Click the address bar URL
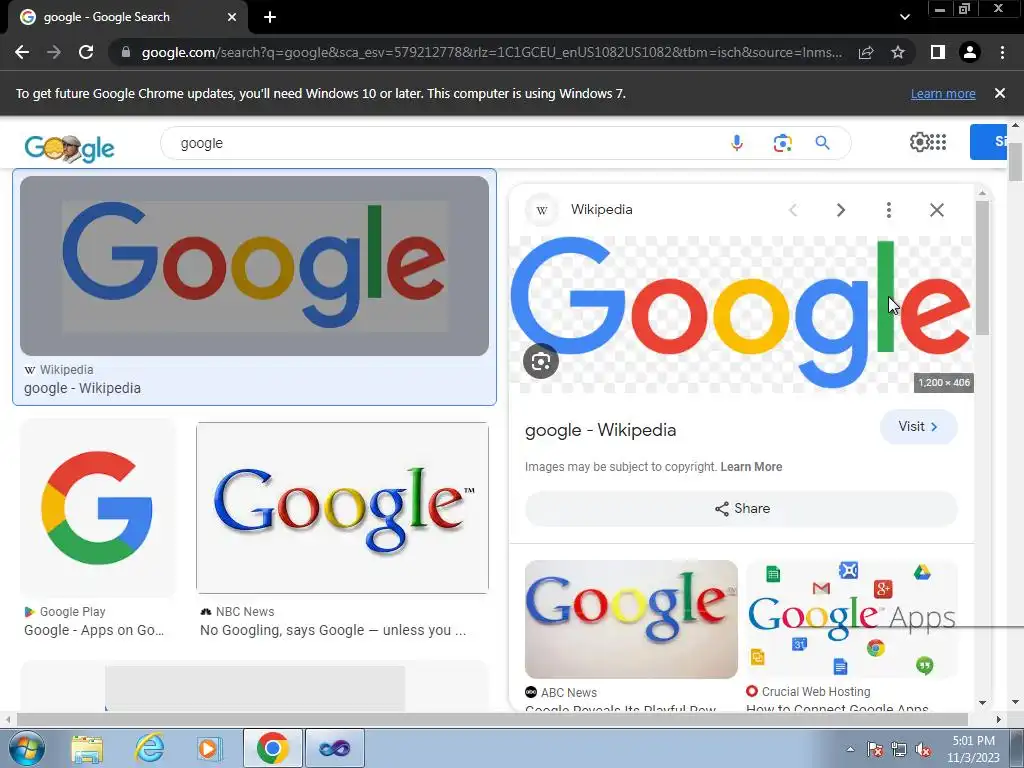The height and width of the screenshot is (768, 1024). click(491, 52)
